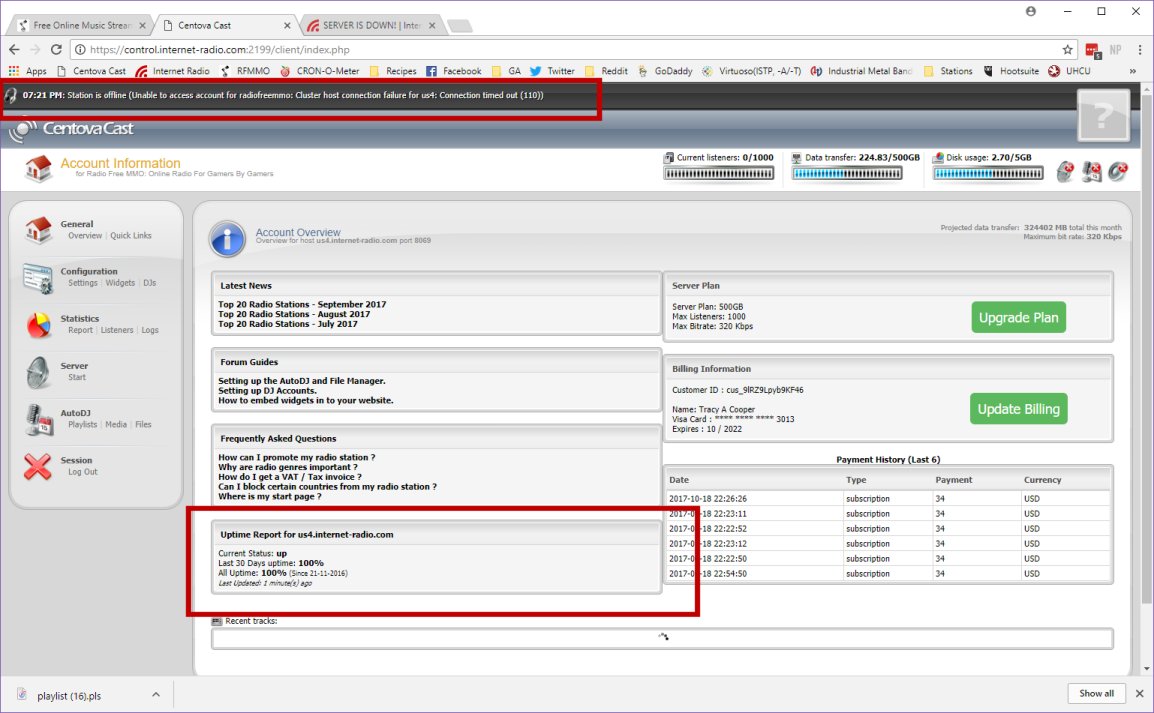This screenshot has height=713, width=1154.
Task: Click the Configuration panel icon in sidebar
Action: [38, 277]
